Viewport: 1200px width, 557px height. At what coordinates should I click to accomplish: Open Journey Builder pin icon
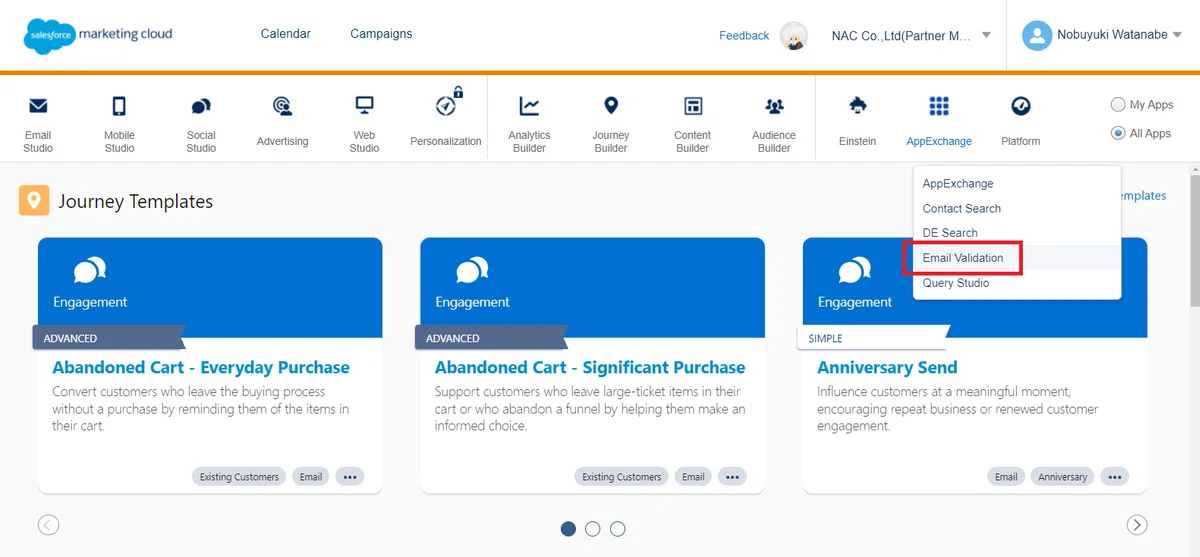coord(611,105)
